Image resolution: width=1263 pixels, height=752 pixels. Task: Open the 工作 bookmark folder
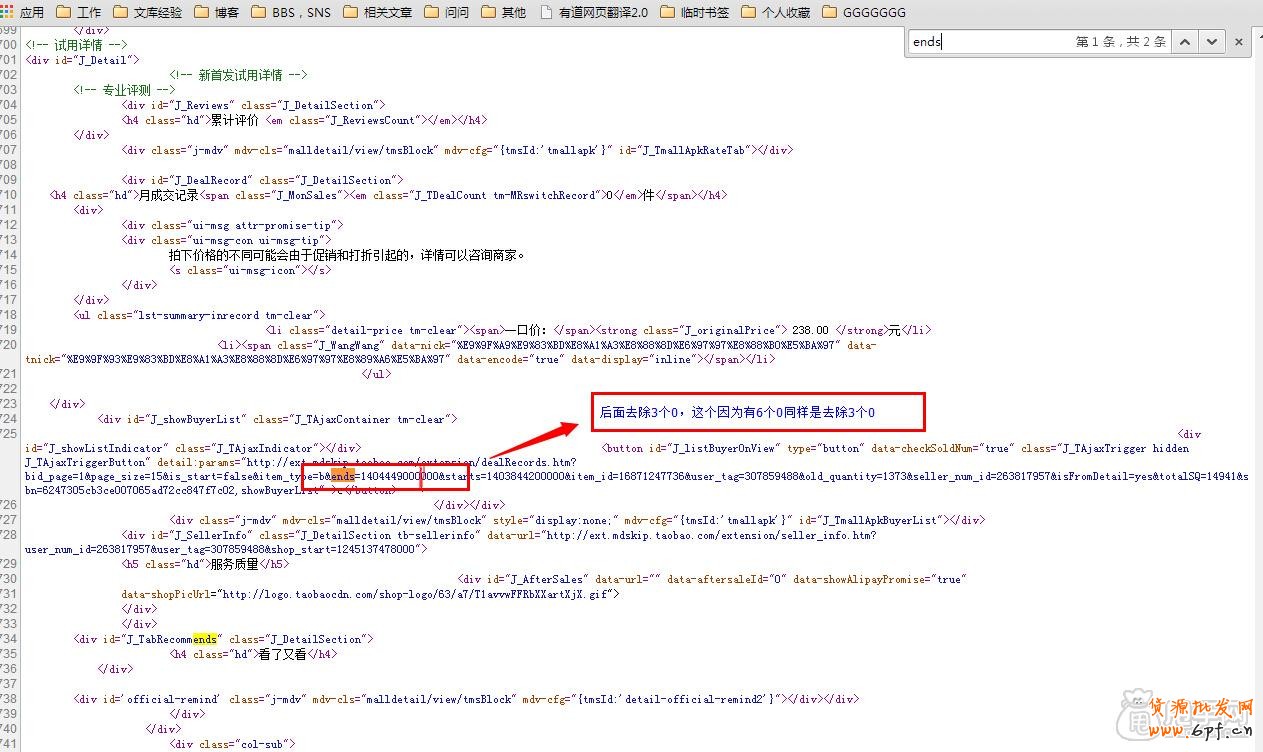pos(79,12)
